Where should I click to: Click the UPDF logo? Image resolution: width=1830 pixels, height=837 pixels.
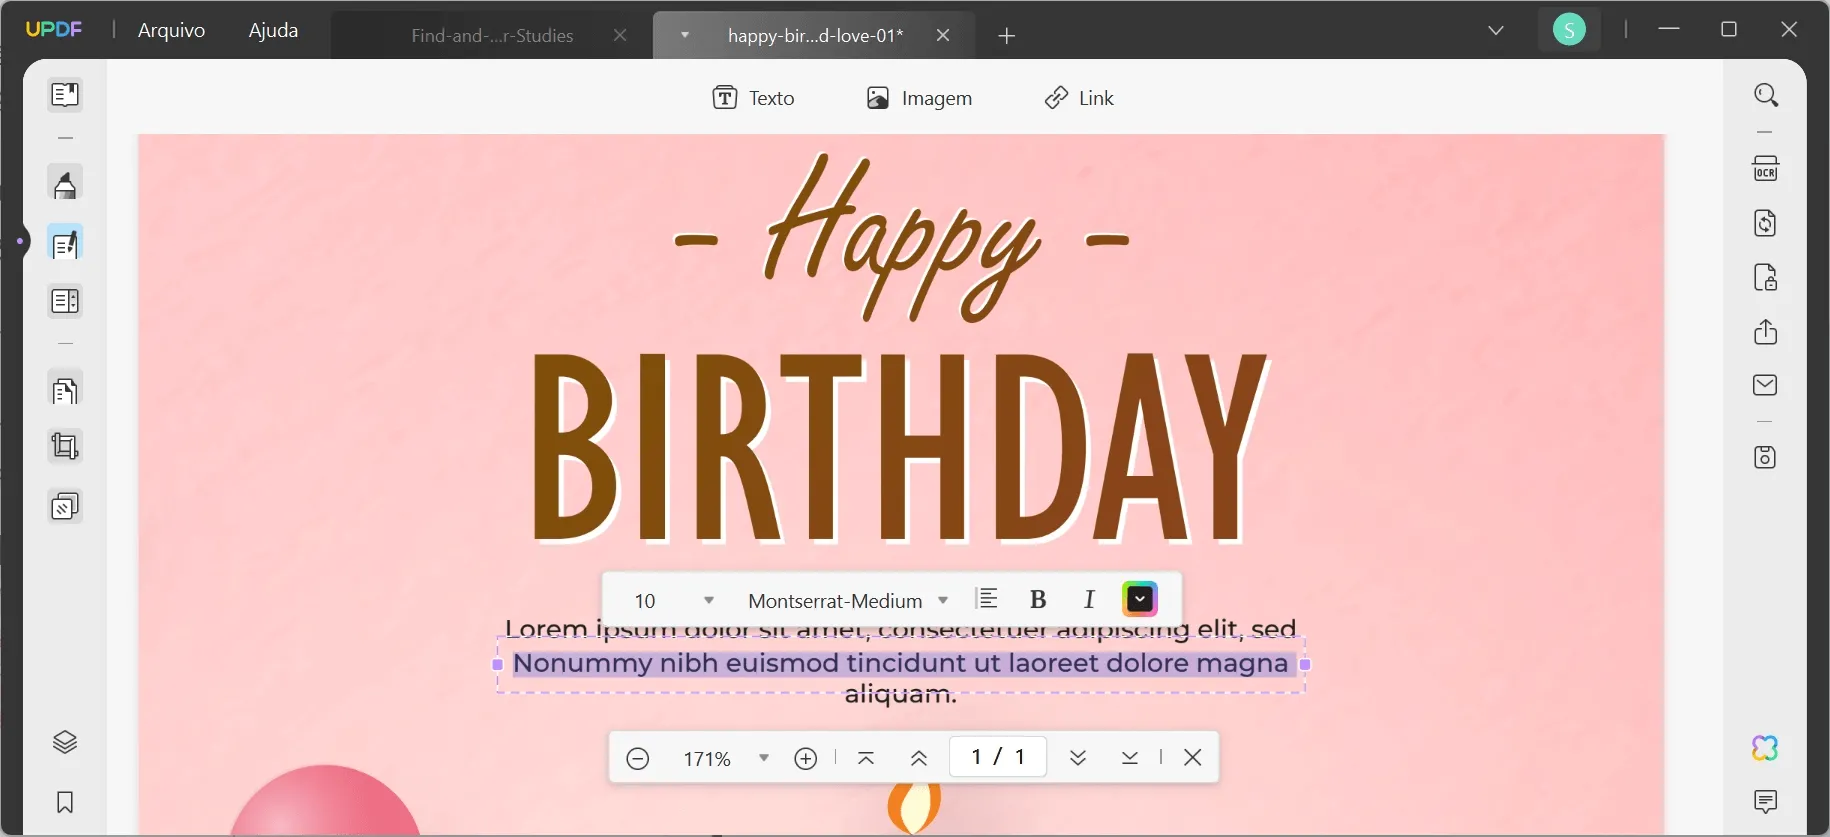pyautogui.click(x=54, y=29)
